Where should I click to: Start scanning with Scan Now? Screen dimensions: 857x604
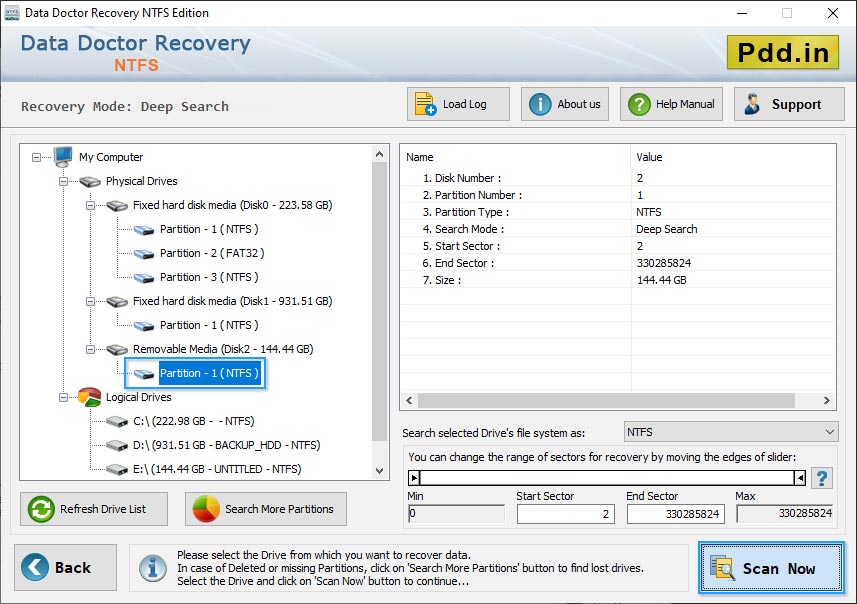point(771,567)
